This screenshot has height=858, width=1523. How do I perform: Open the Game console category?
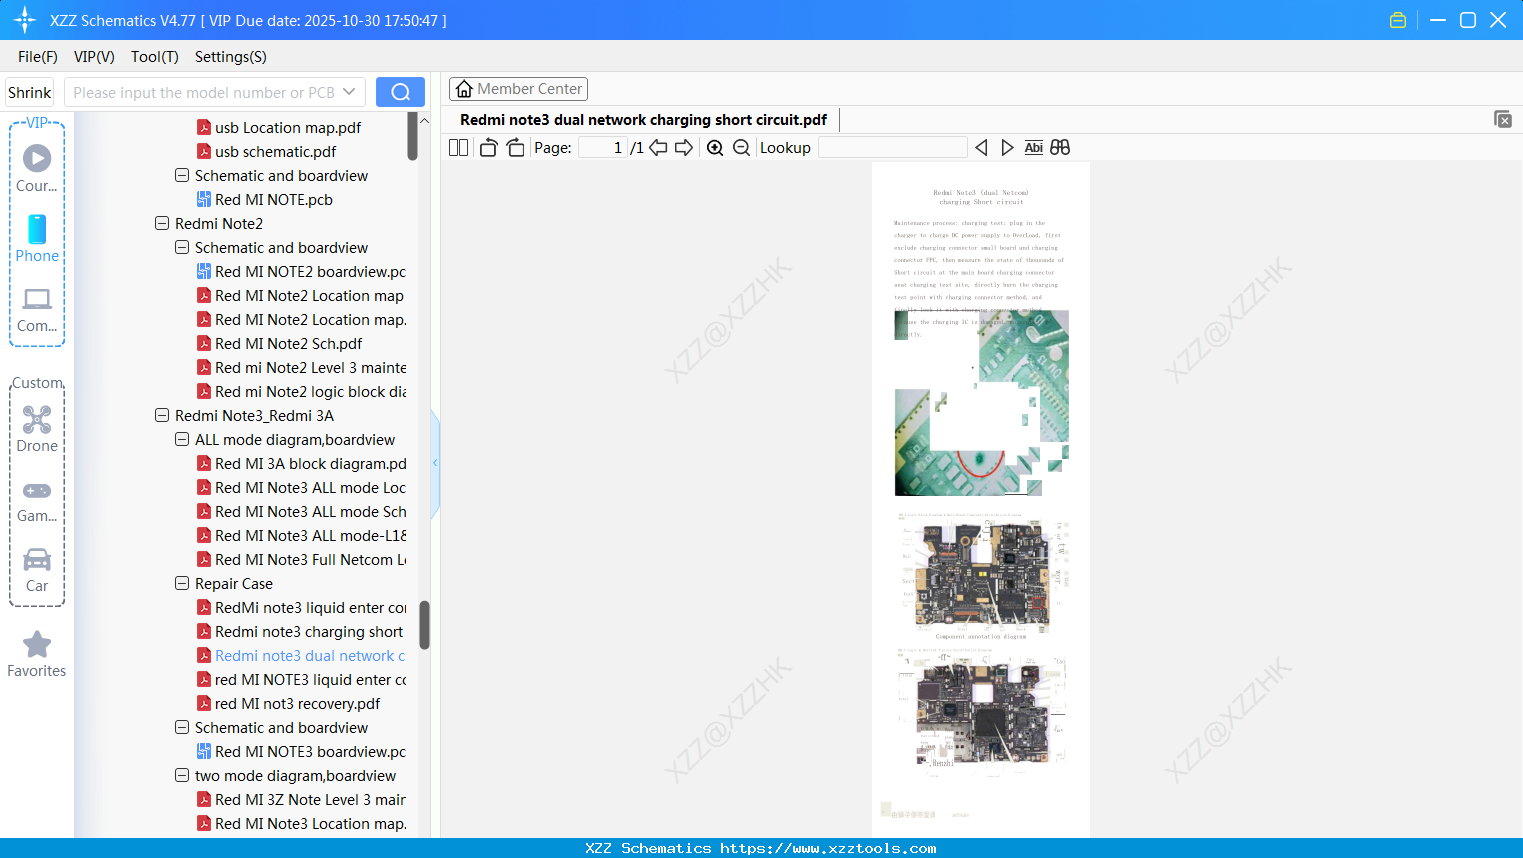click(x=37, y=500)
